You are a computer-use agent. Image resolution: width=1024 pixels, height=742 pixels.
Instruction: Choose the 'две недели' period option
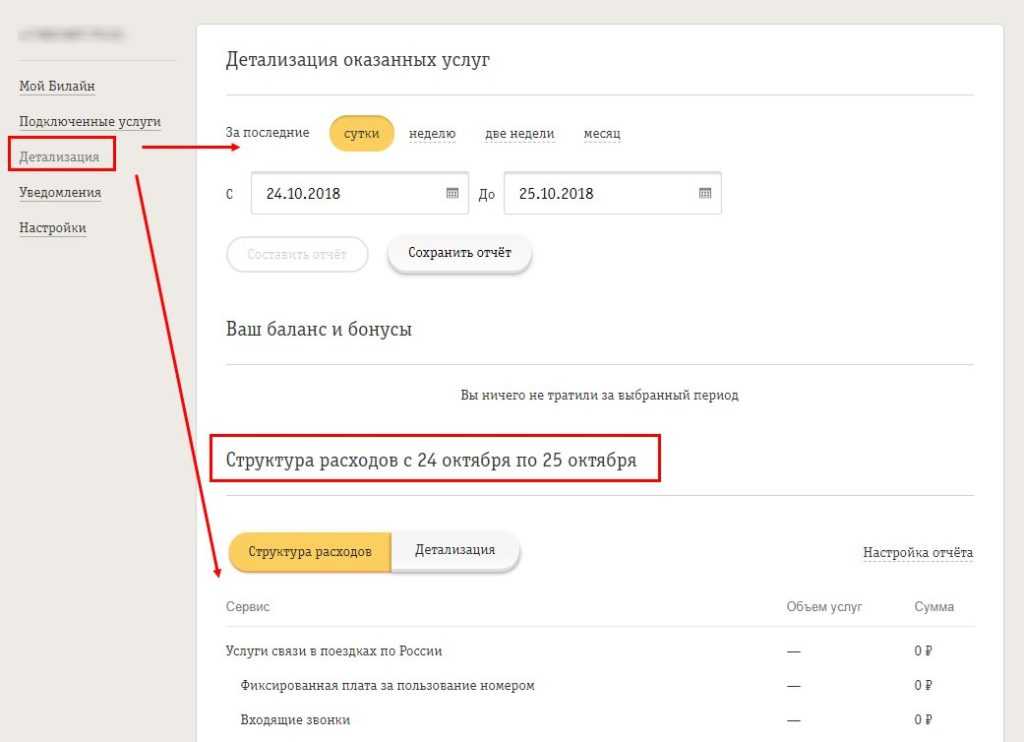pos(519,133)
